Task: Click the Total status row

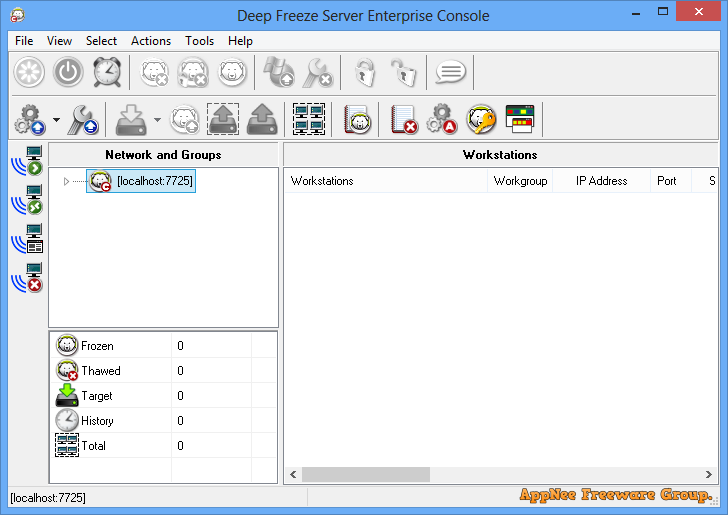Action: click(x=163, y=446)
